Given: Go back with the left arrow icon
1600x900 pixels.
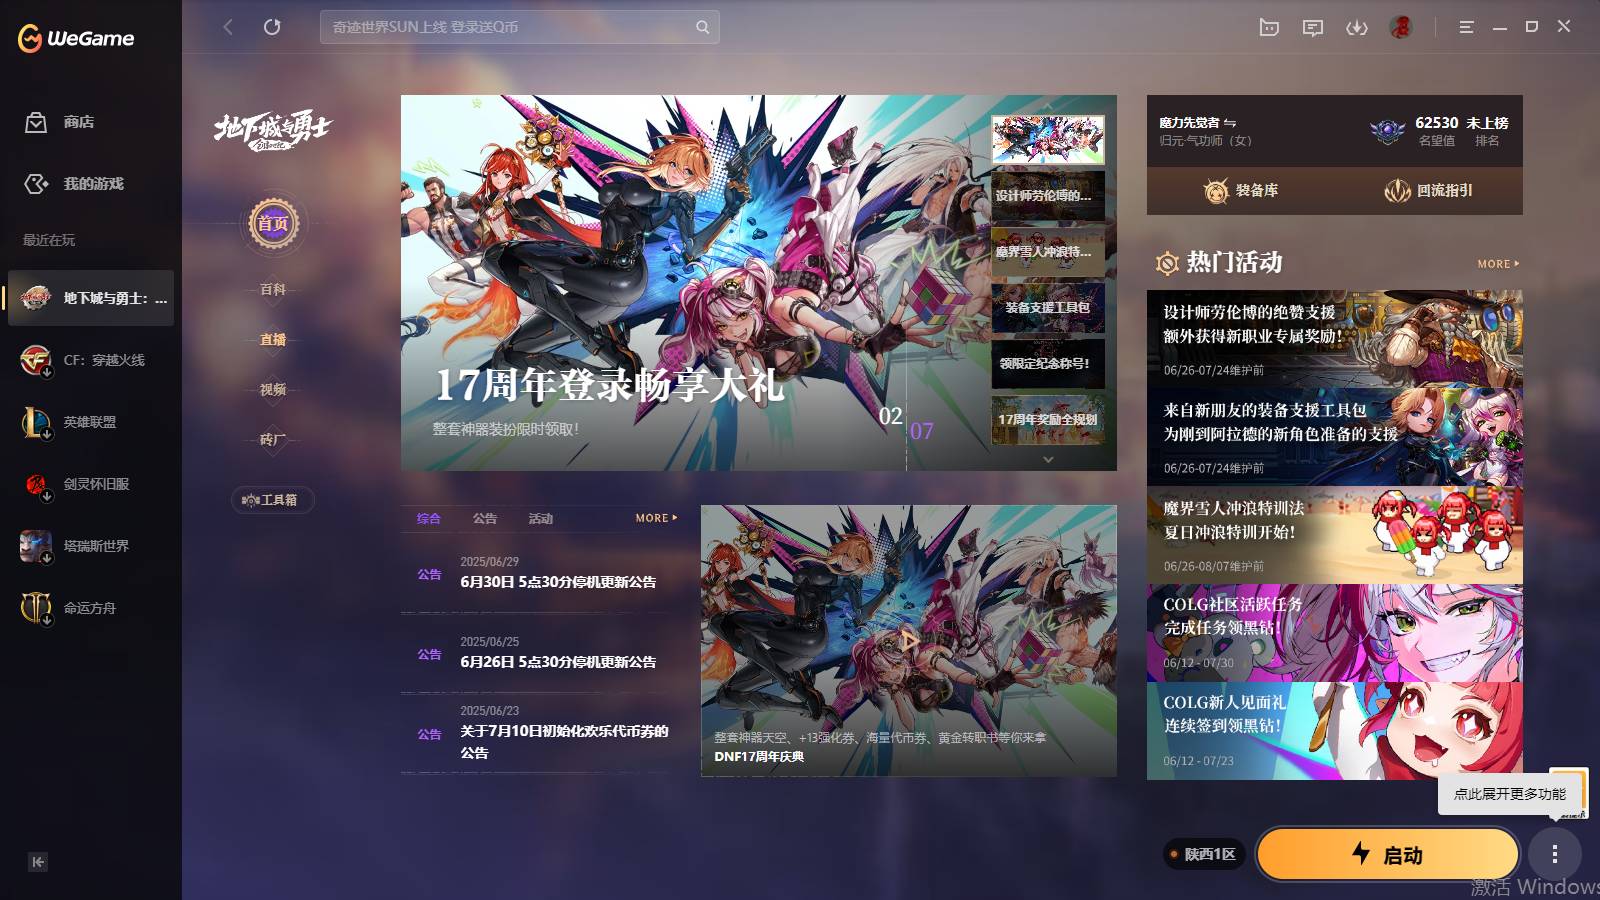Looking at the screenshot, I should click(x=228, y=27).
